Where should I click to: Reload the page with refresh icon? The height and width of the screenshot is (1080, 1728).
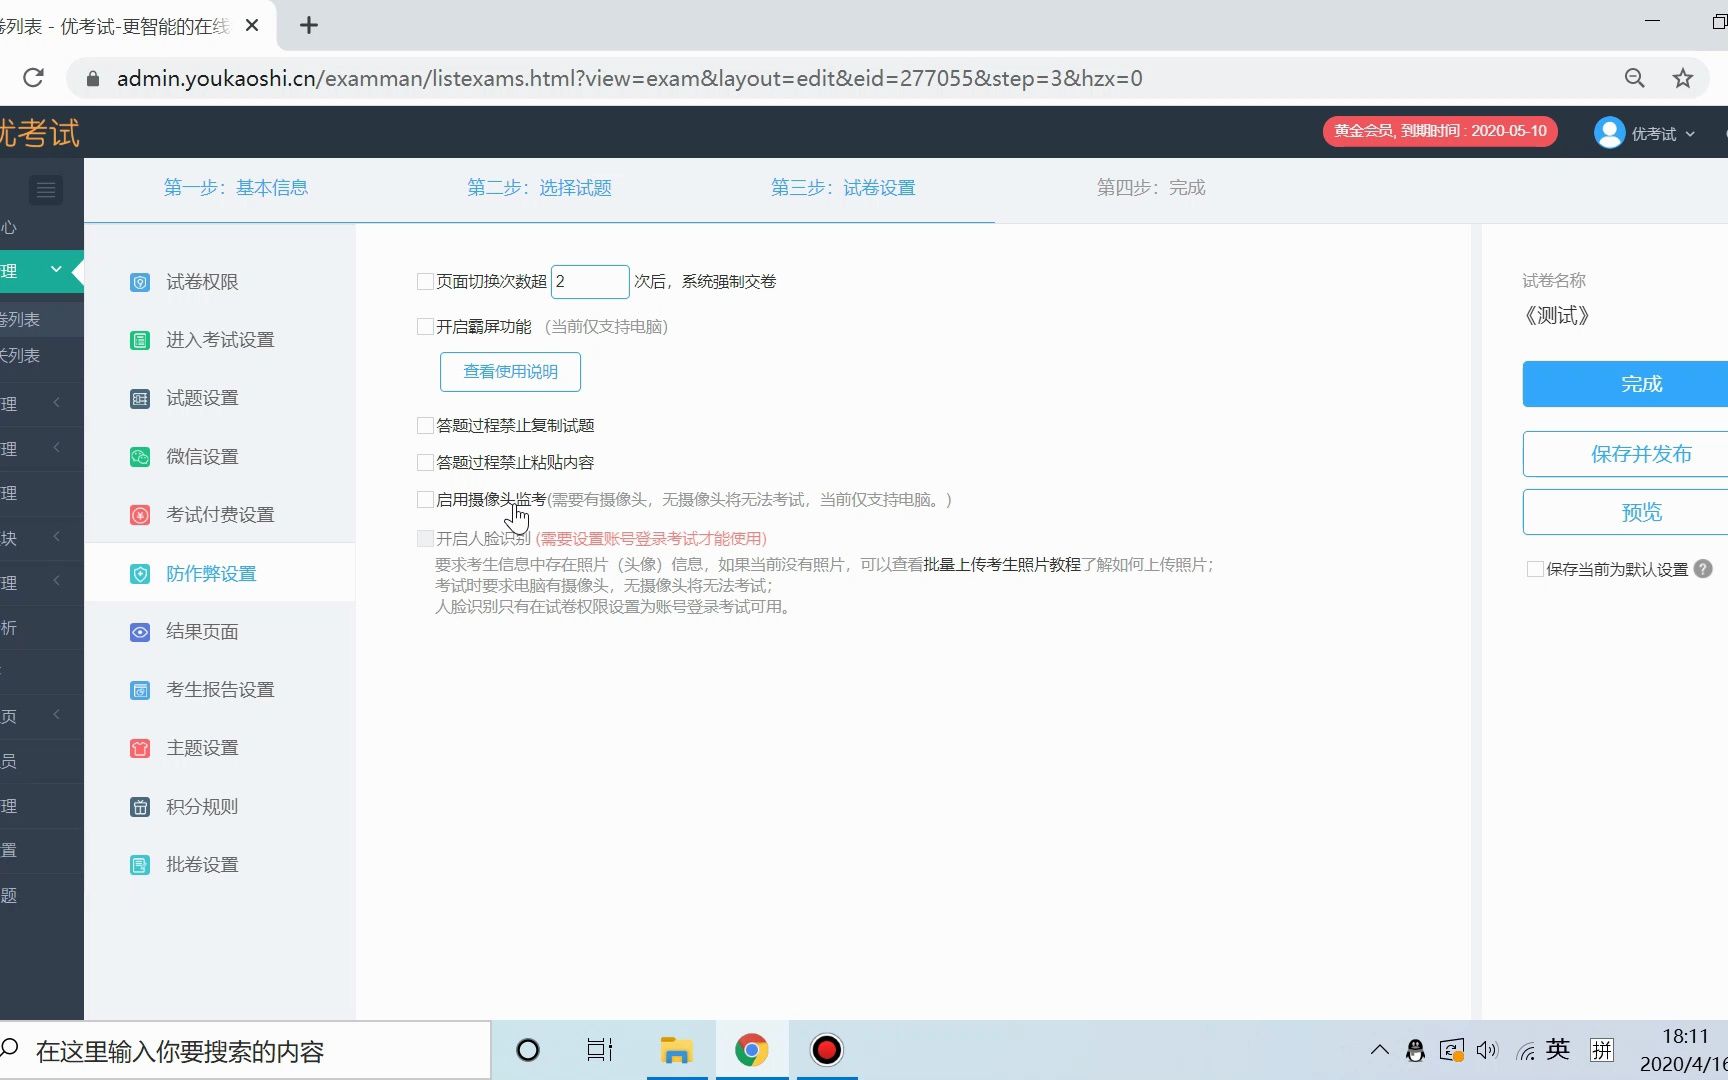(x=33, y=78)
